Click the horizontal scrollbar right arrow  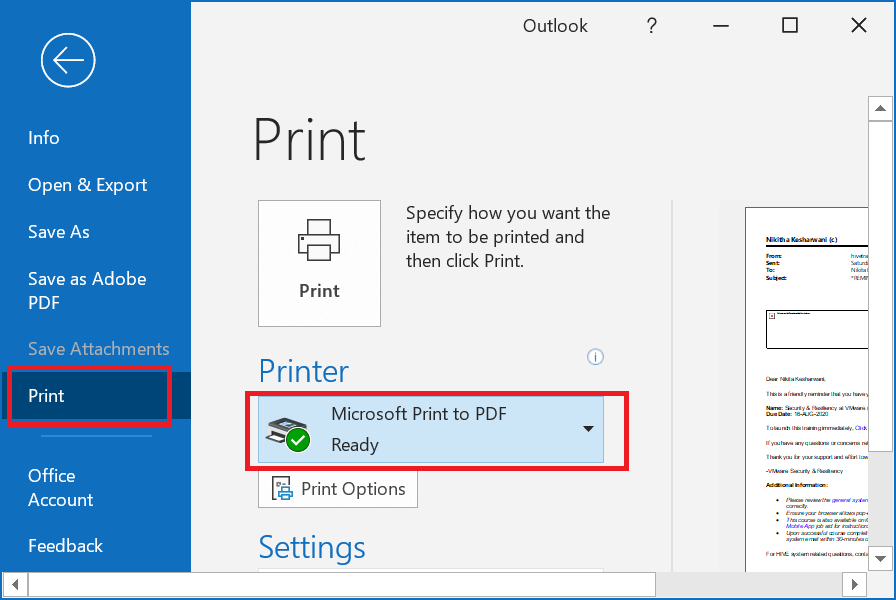[855, 585]
